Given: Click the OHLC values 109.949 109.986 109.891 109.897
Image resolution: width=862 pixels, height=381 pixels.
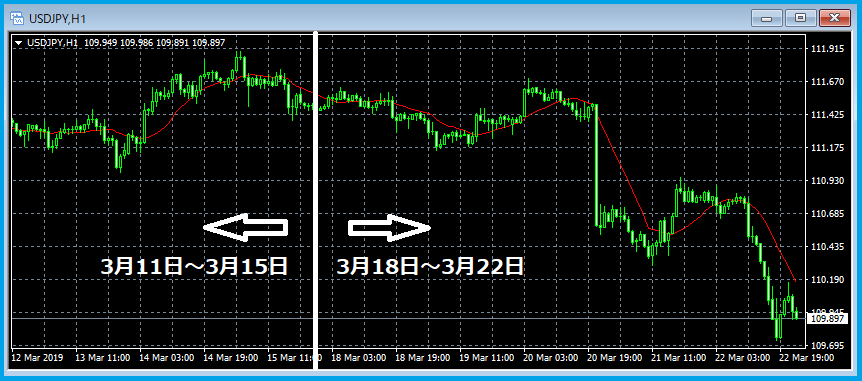Looking at the screenshot, I should [x=154, y=42].
